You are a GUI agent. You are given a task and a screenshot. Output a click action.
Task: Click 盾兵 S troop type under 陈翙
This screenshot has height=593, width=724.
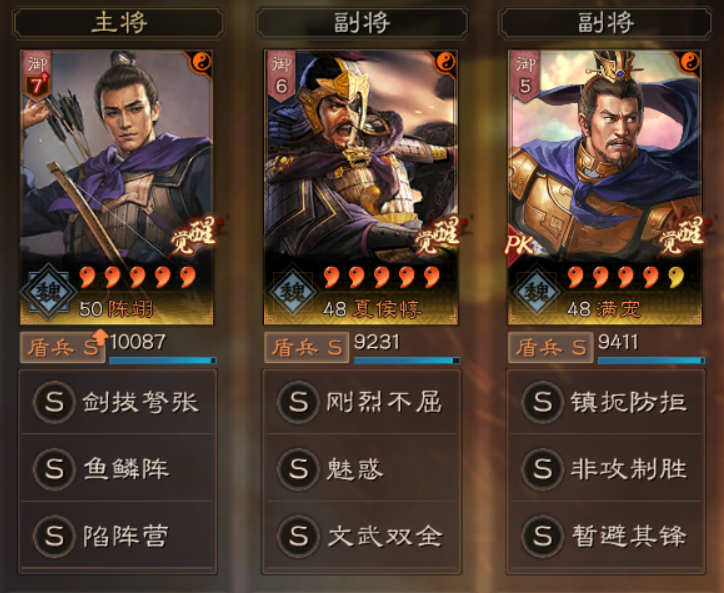pyautogui.click(x=62, y=347)
